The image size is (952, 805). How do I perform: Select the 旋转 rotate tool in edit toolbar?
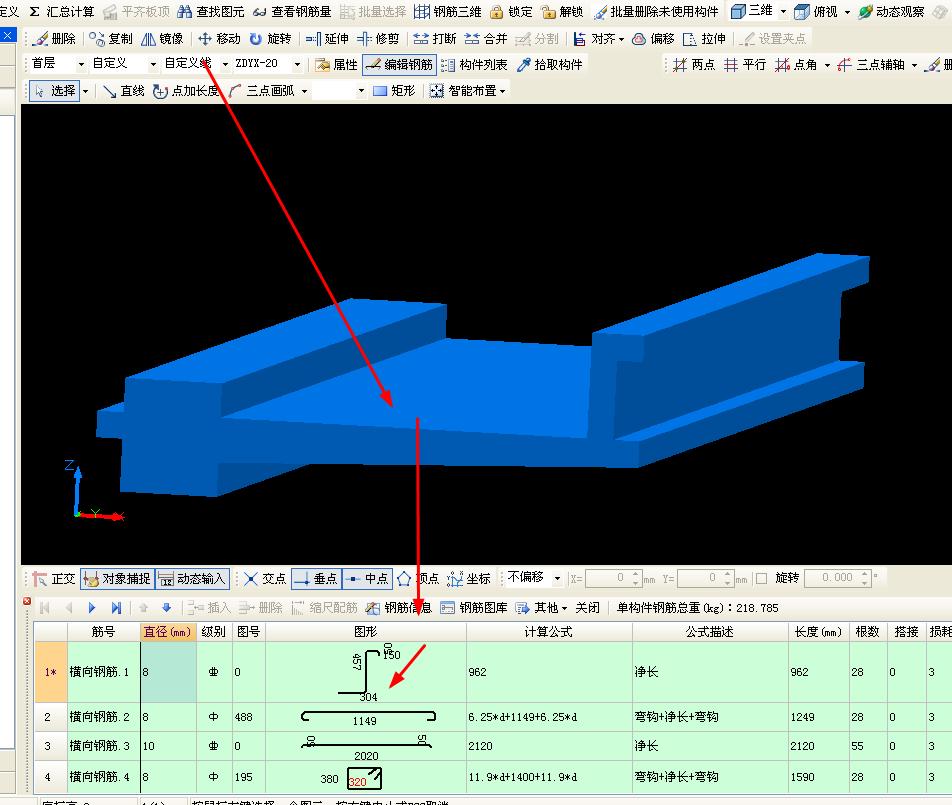[270, 39]
